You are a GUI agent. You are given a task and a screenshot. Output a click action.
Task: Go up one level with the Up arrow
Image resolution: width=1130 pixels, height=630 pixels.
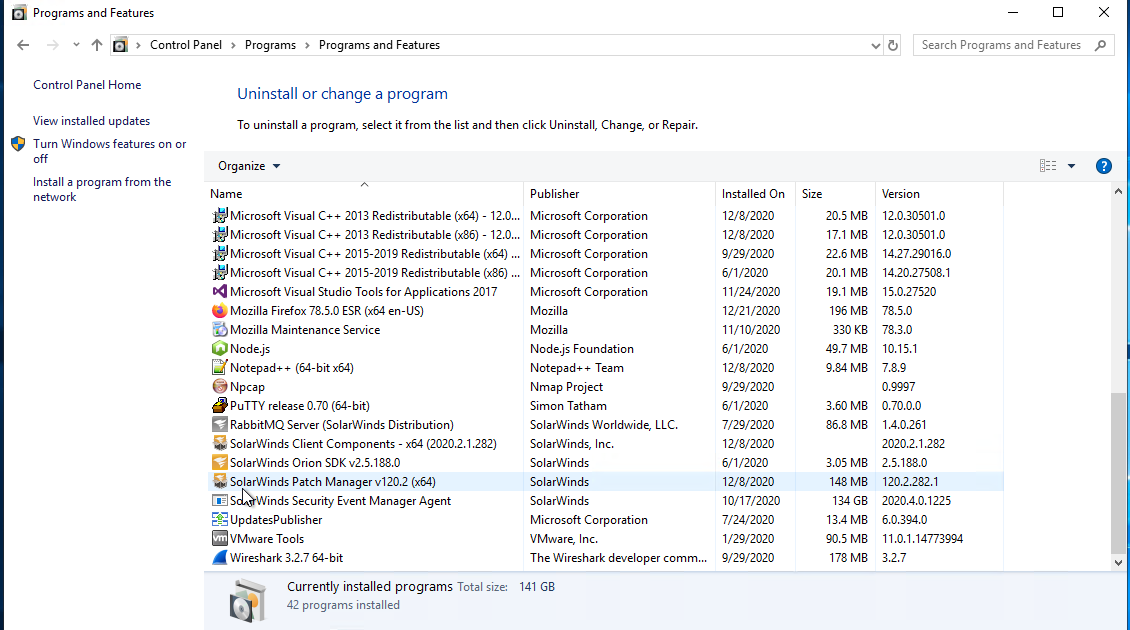(x=97, y=45)
